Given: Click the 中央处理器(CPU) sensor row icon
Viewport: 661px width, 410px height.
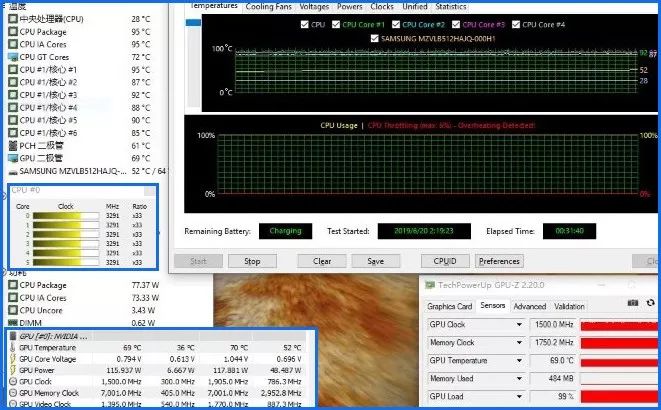Looking at the screenshot, I should click(13, 19).
